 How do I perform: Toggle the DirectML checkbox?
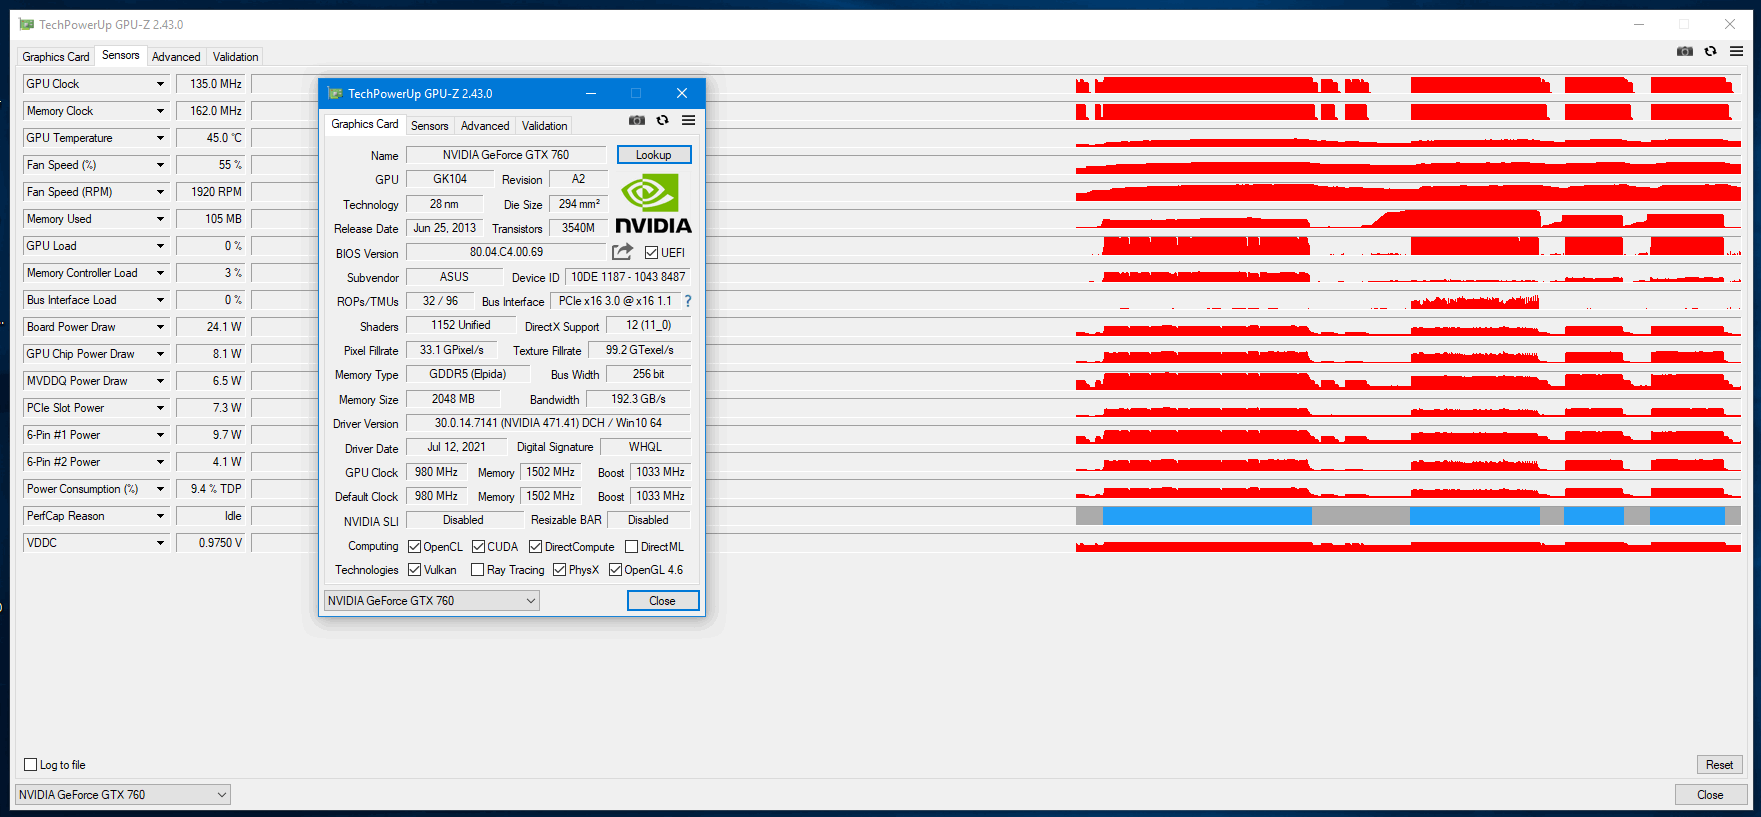click(x=631, y=547)
